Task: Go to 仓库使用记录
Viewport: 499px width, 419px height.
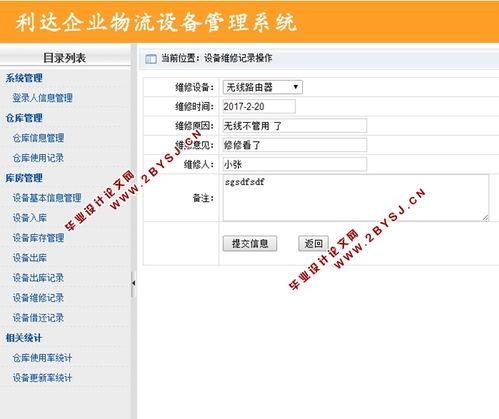Action: pyautogui.click(x=38, y=158)
